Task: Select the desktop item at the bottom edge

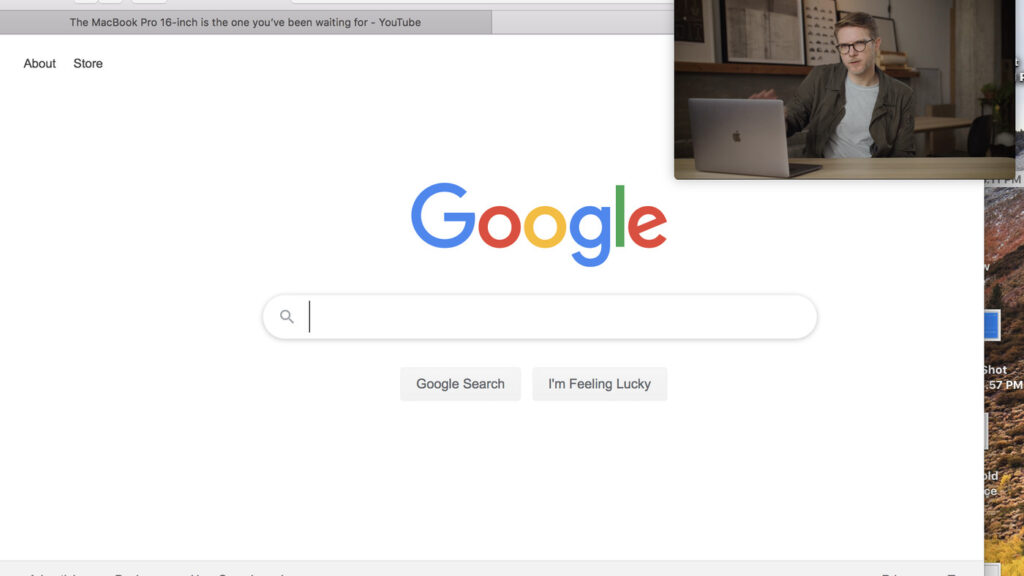Action: click(992, 570)
